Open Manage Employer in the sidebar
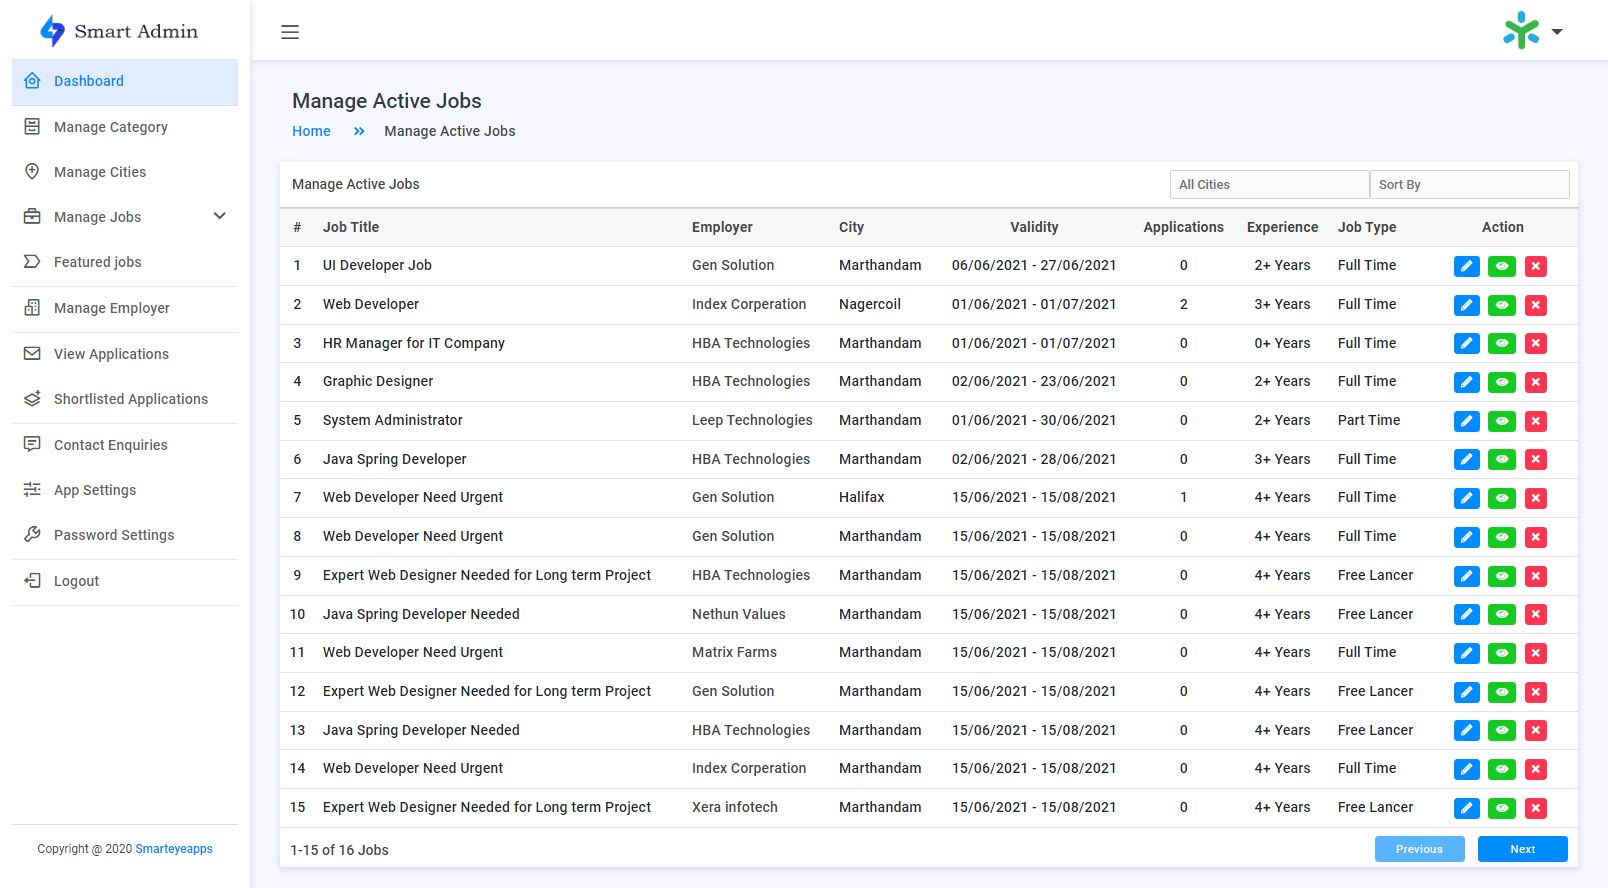This screenshot has width=1608, height=888. (x=112, y=308)
